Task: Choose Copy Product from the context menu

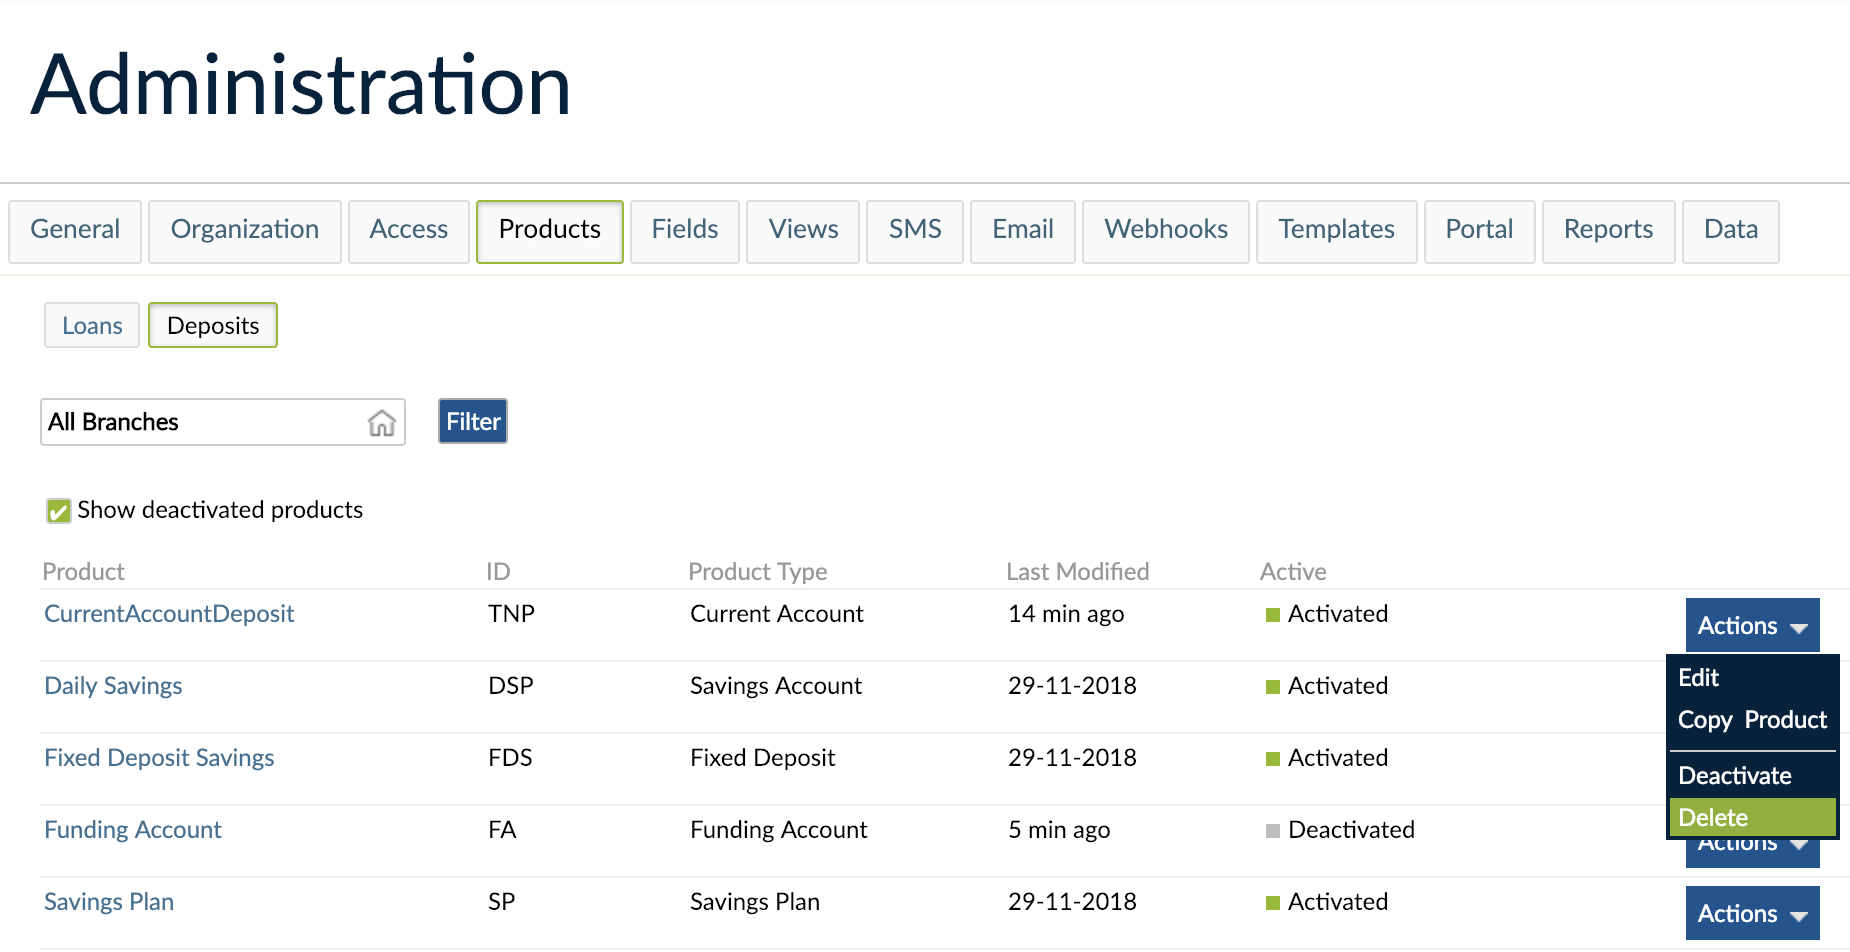Action: 1751,719
